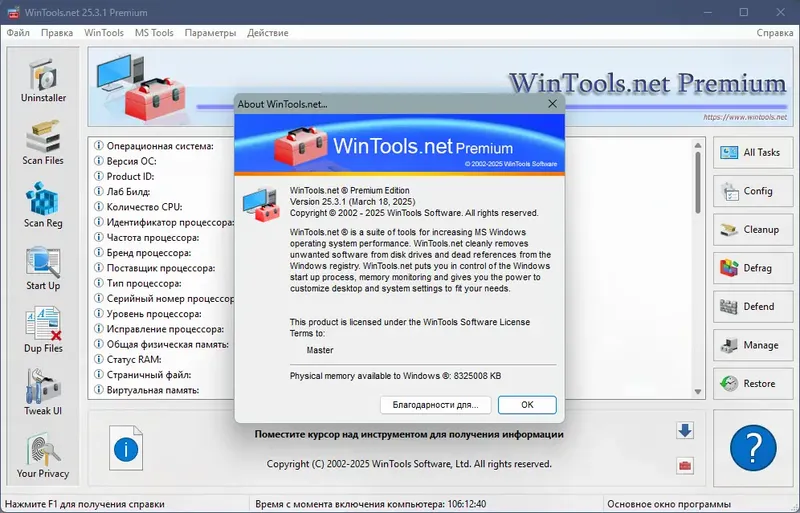Viewport: 800px width, 513px height.
Task: Click the WinTools.net toolbox logo in banner
Action: pos(141,87)
